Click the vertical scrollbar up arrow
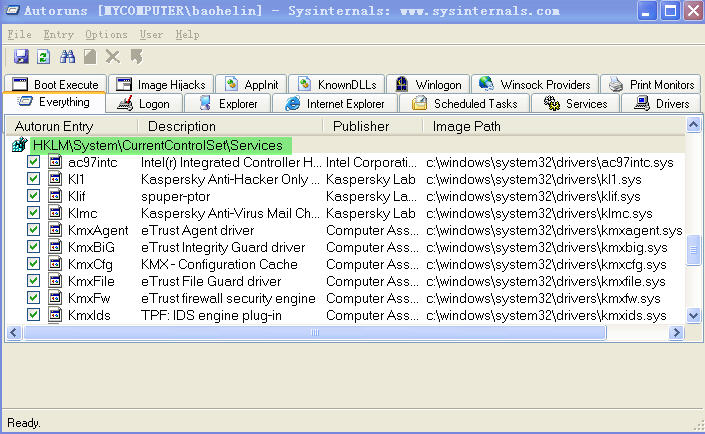 click(693, 125)
